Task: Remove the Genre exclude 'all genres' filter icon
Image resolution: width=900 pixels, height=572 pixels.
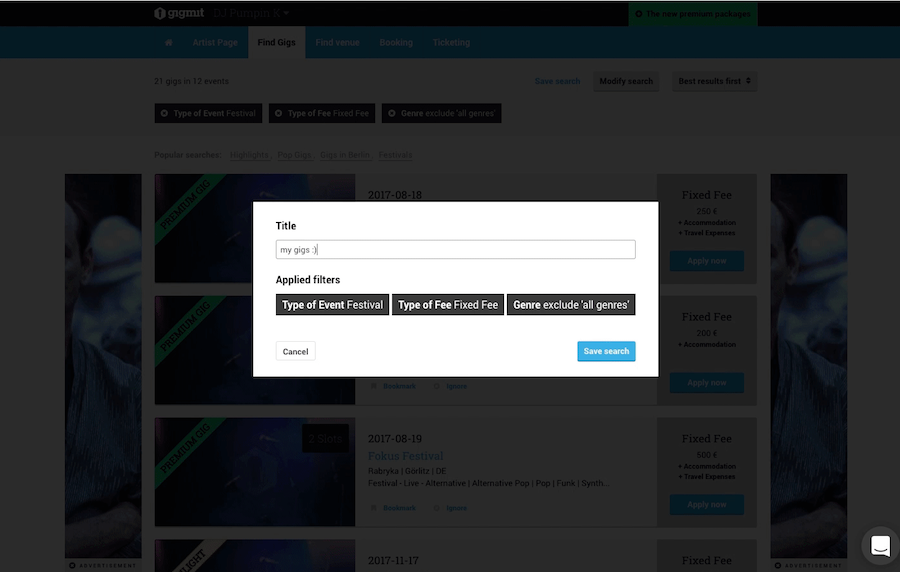Action: (x=391, y=113)
